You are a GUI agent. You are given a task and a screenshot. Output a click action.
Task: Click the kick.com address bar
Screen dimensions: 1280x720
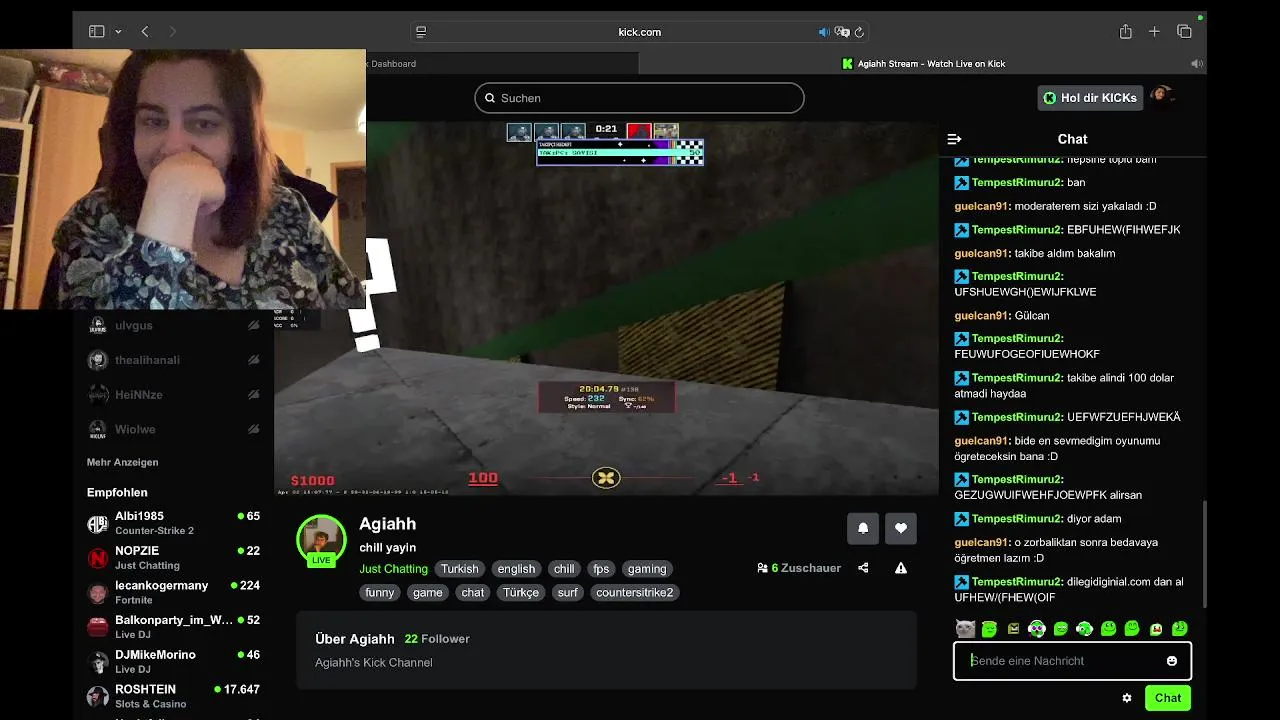639,32
